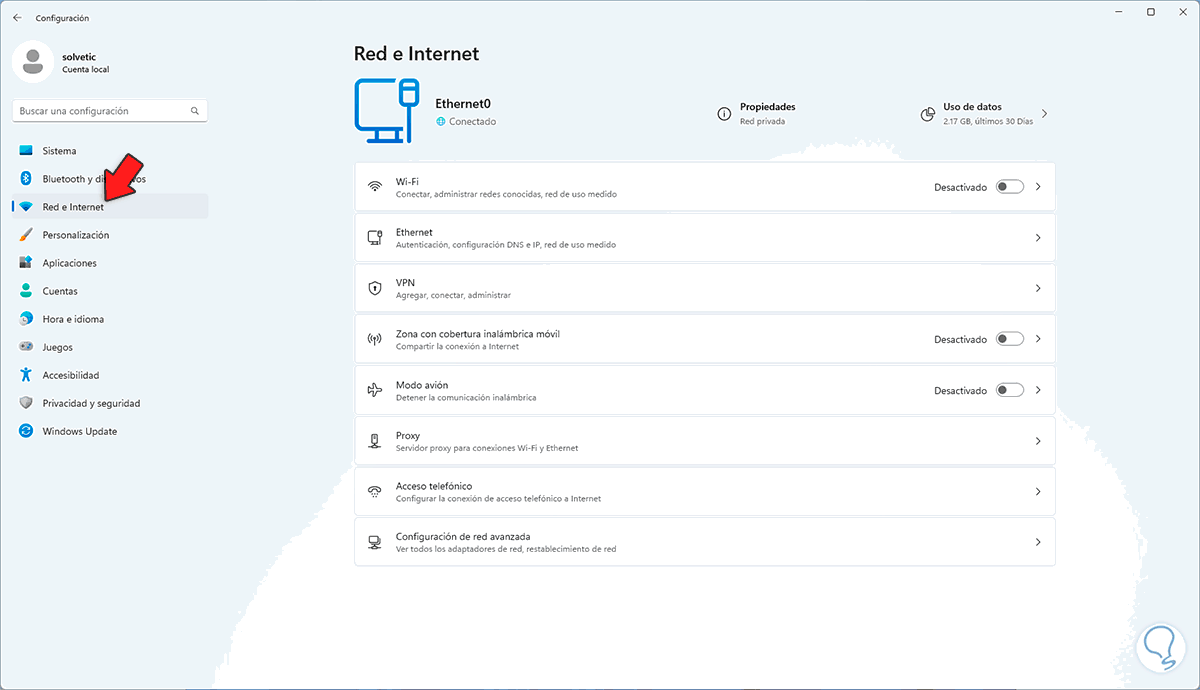Open the Proxy row chevron
This screenshot has width=1200, height=690.
coord(1038,441)
